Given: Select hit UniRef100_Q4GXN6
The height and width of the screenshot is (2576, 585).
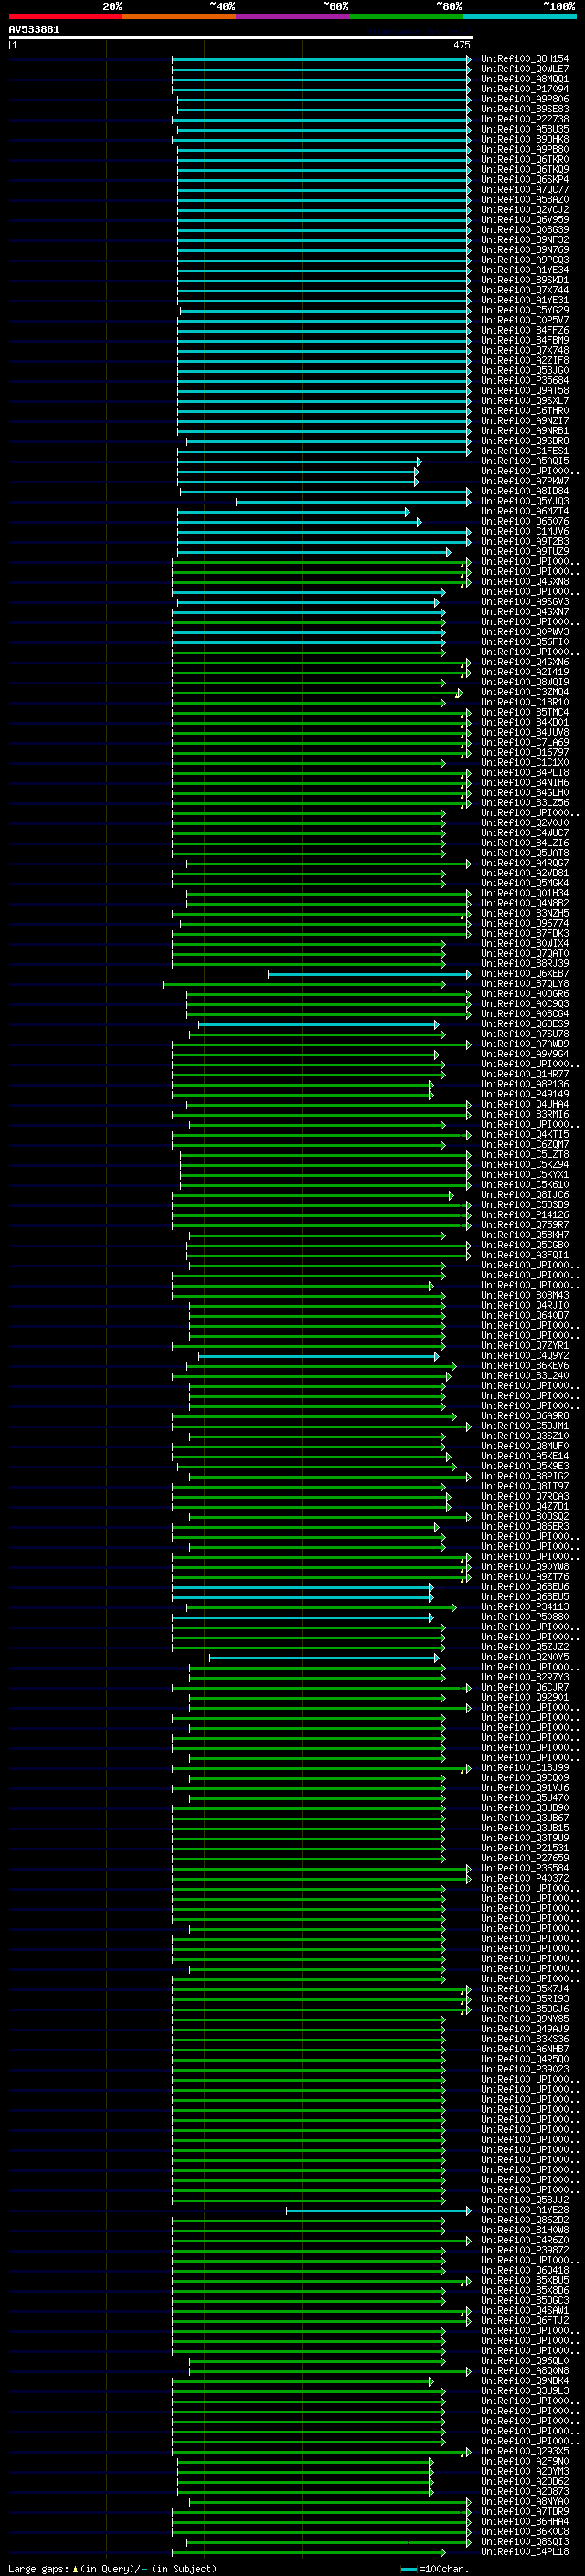Looking at the screenshot, I should click(525, 662).
